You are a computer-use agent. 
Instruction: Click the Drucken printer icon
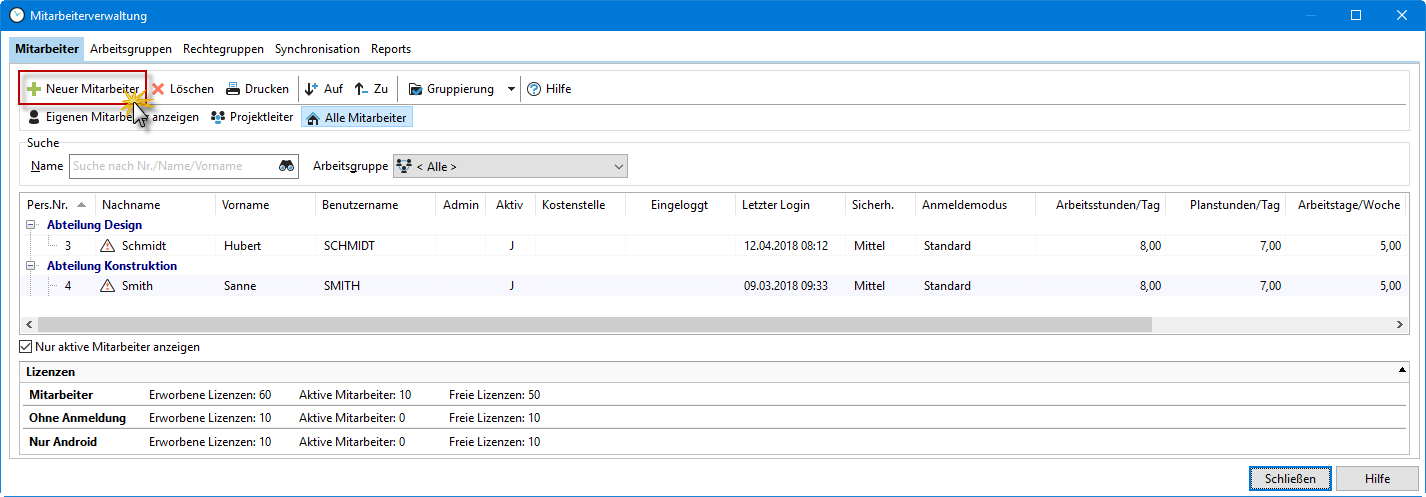pyautogui.click(x=233, y=89)
